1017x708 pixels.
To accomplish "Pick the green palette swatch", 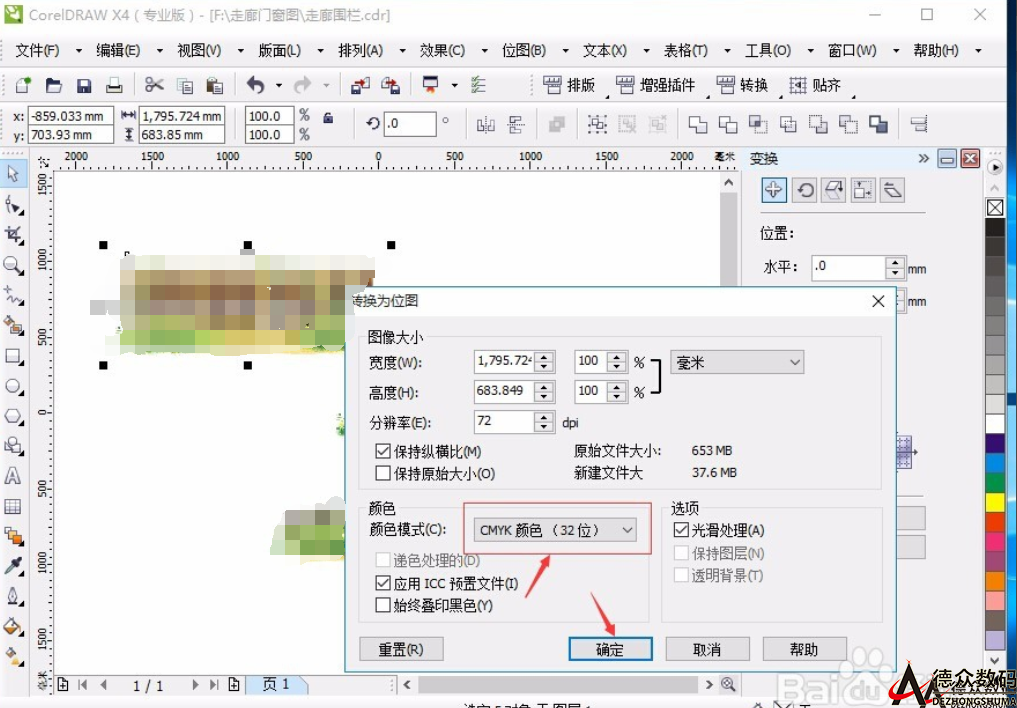I will [995, 482].
